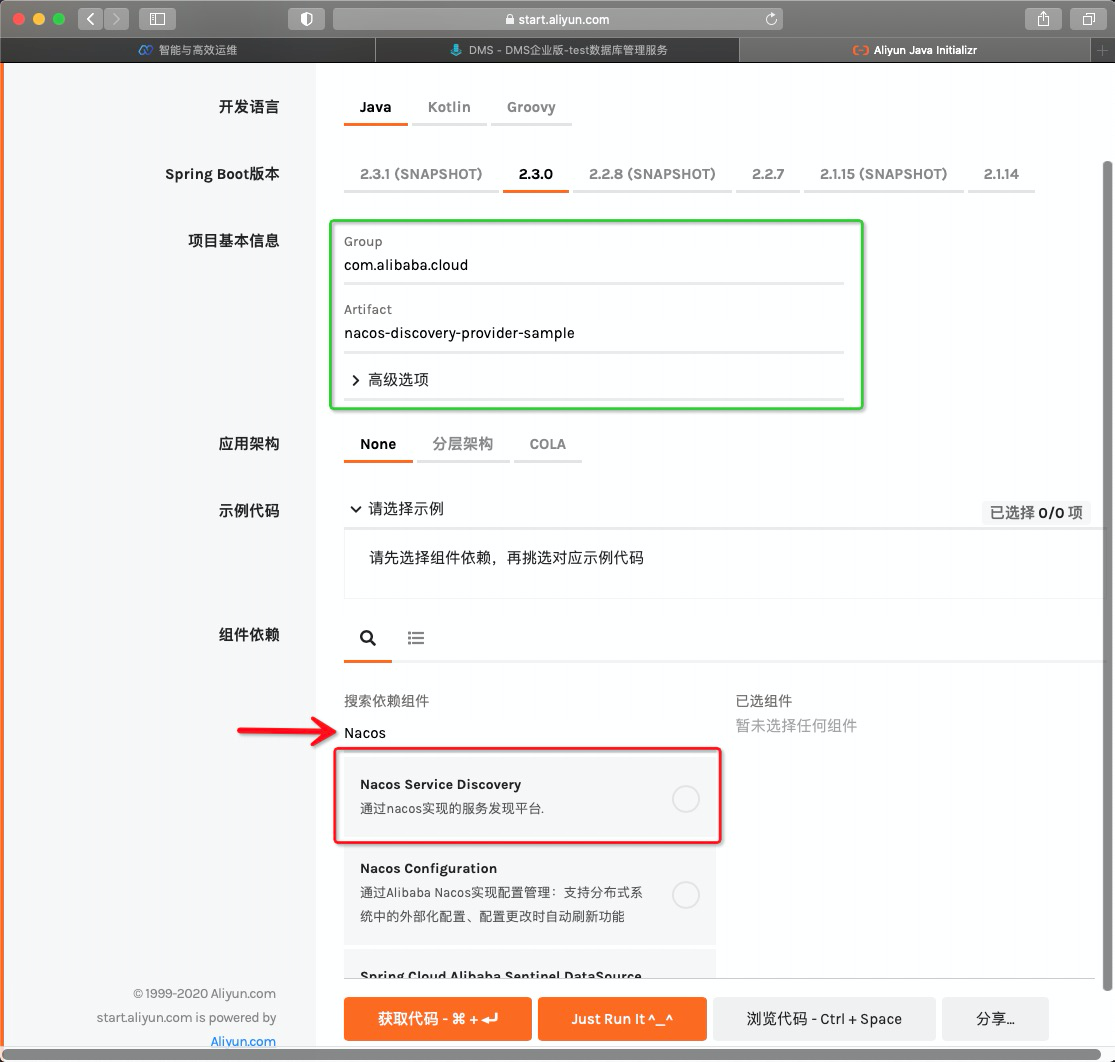Screen dimensions: 1115x1062
Task: Open a new tab with the plus icon
Action: click(x=1101, y=50)
